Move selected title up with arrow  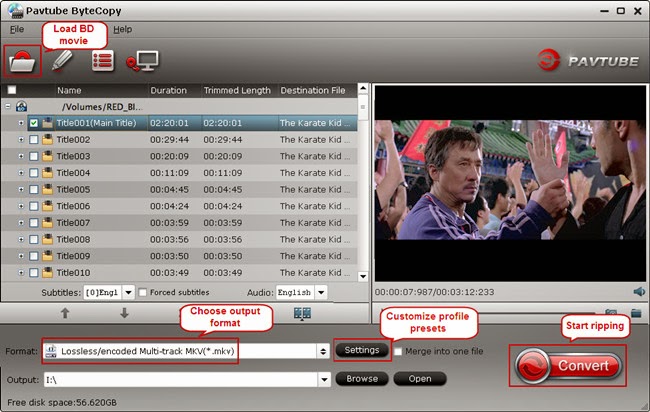click(65, 313)
